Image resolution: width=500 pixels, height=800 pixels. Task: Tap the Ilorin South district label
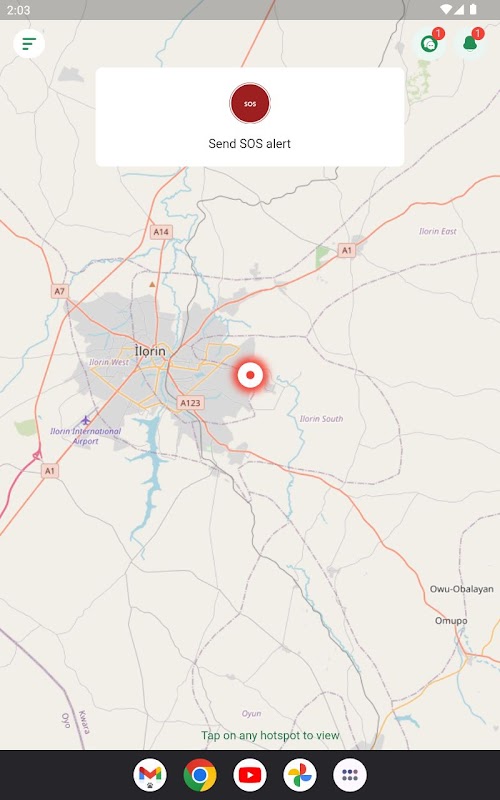[321, 419]
